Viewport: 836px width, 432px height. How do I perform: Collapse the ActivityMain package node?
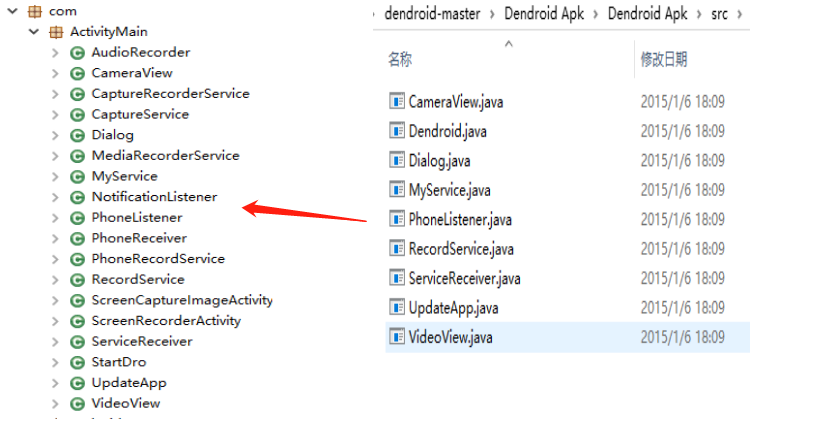point(35,31)
